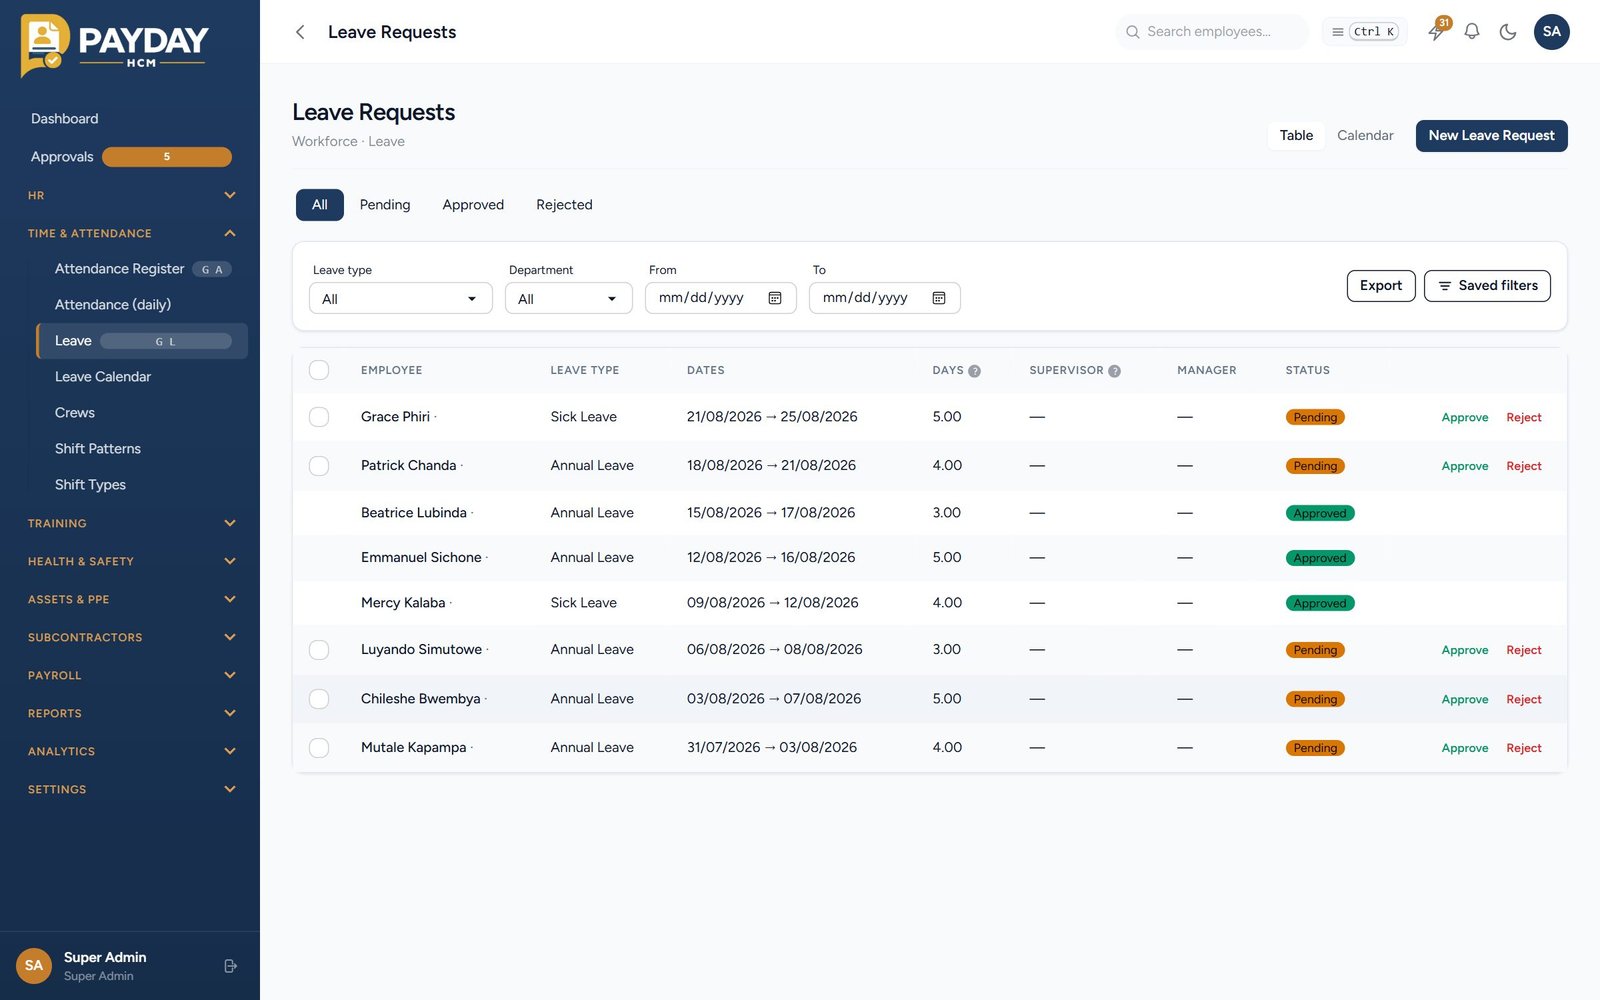
Task: Click the SA avatar in sidebar footer
Action: (34, 966)
